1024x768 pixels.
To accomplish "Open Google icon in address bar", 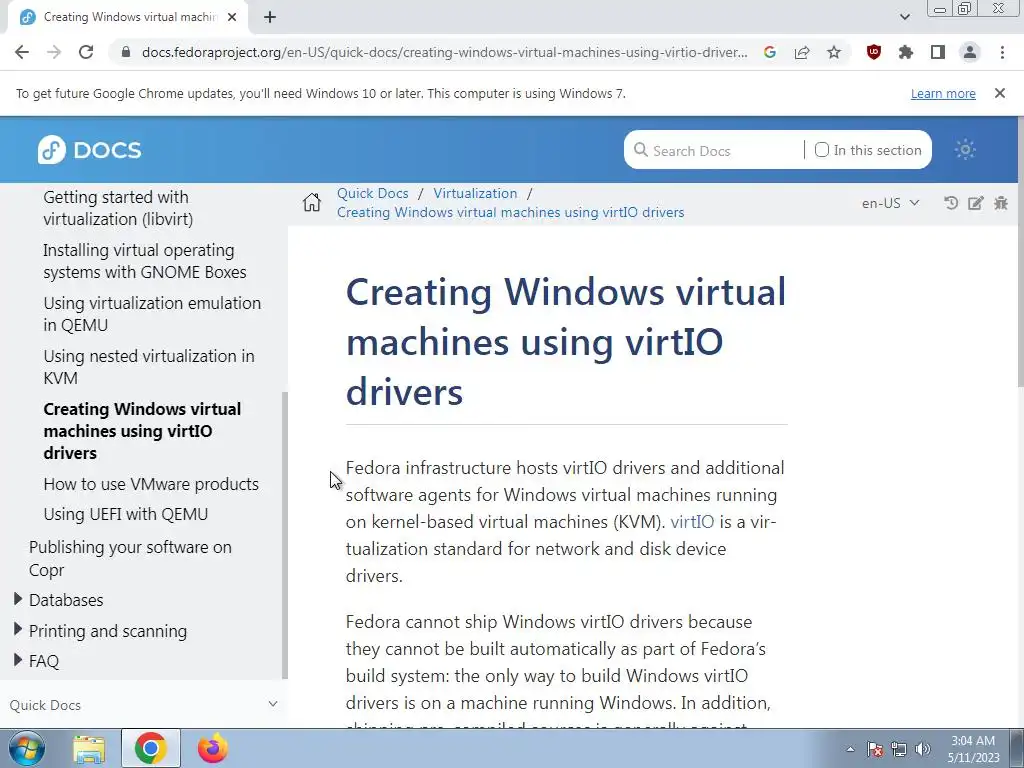I will [x=770, y=52].
